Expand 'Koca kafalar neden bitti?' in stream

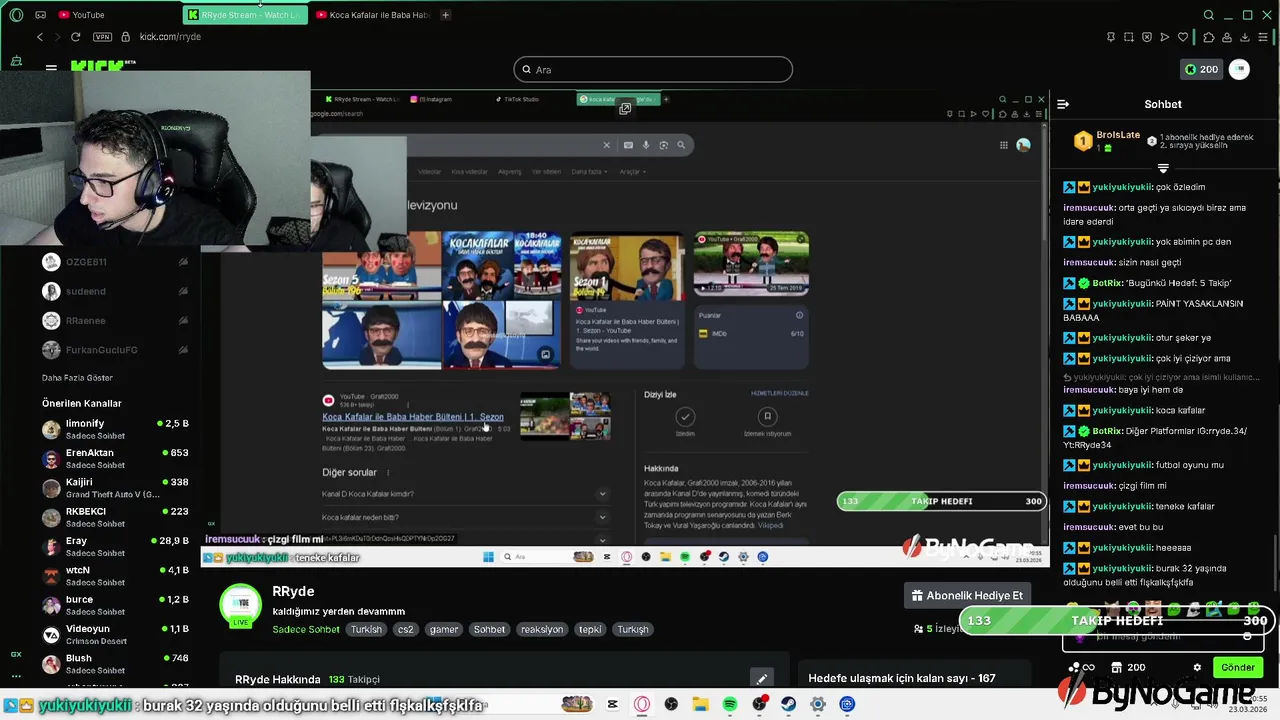tap(465, 517)
